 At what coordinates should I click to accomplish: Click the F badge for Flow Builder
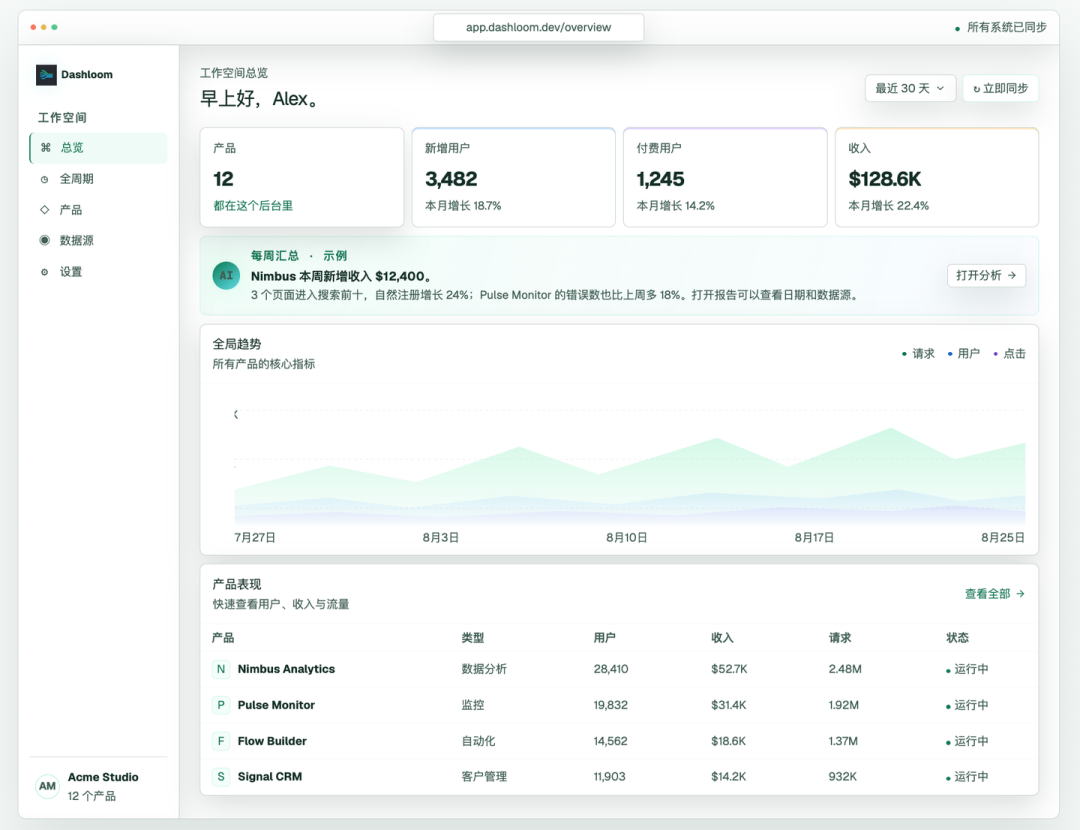pos(220,741)
